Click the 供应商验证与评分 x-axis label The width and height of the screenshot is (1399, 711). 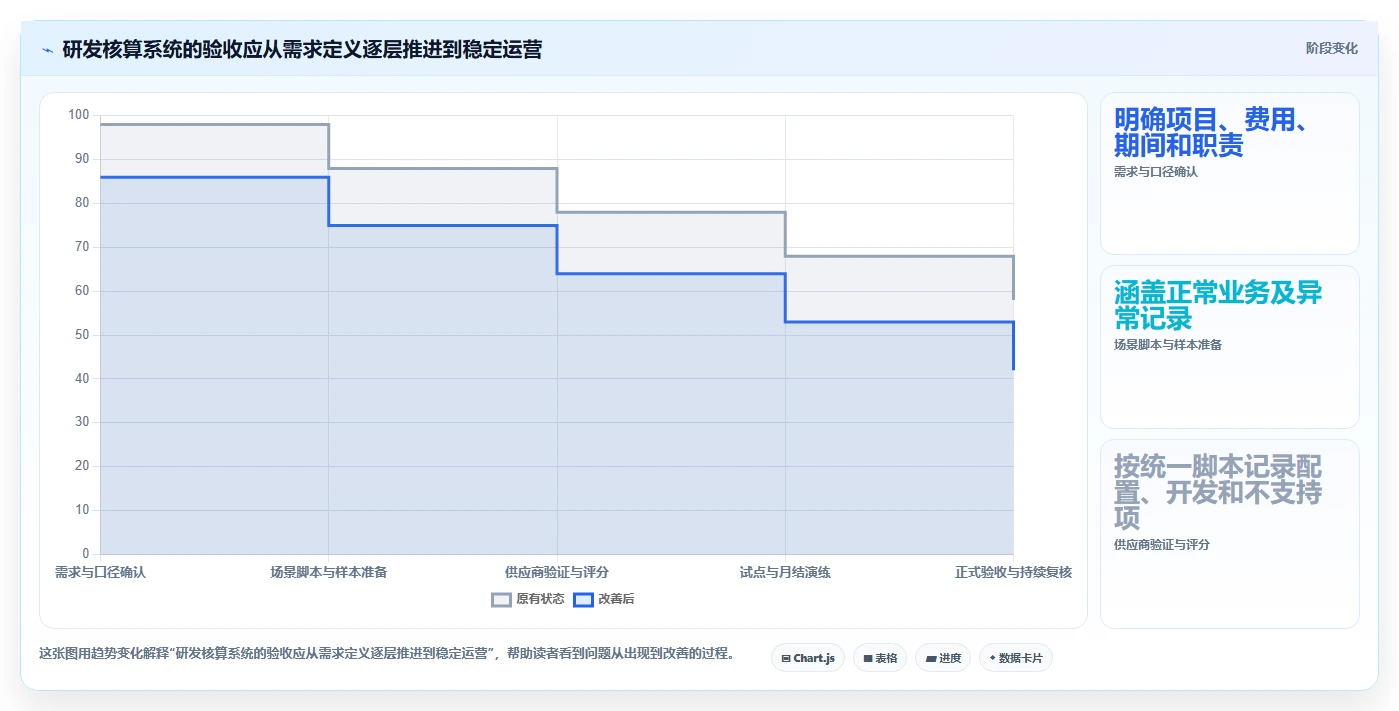[557, 573]
